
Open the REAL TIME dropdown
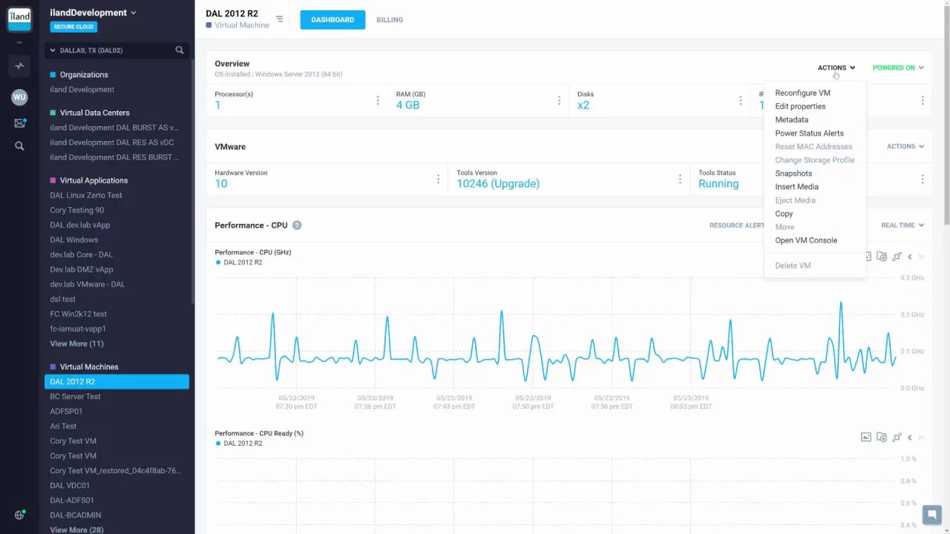902,225
